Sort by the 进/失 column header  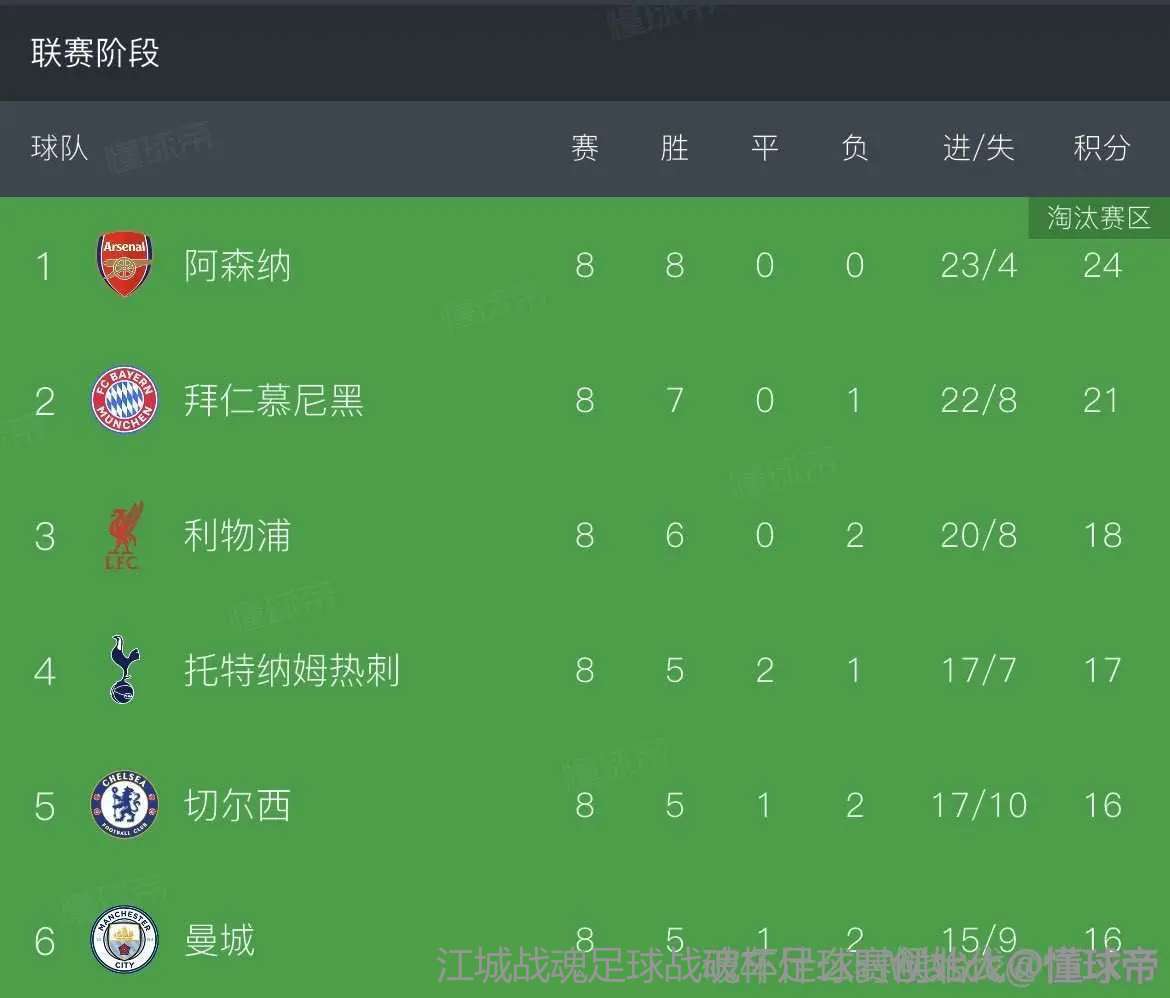coord(978,149)
